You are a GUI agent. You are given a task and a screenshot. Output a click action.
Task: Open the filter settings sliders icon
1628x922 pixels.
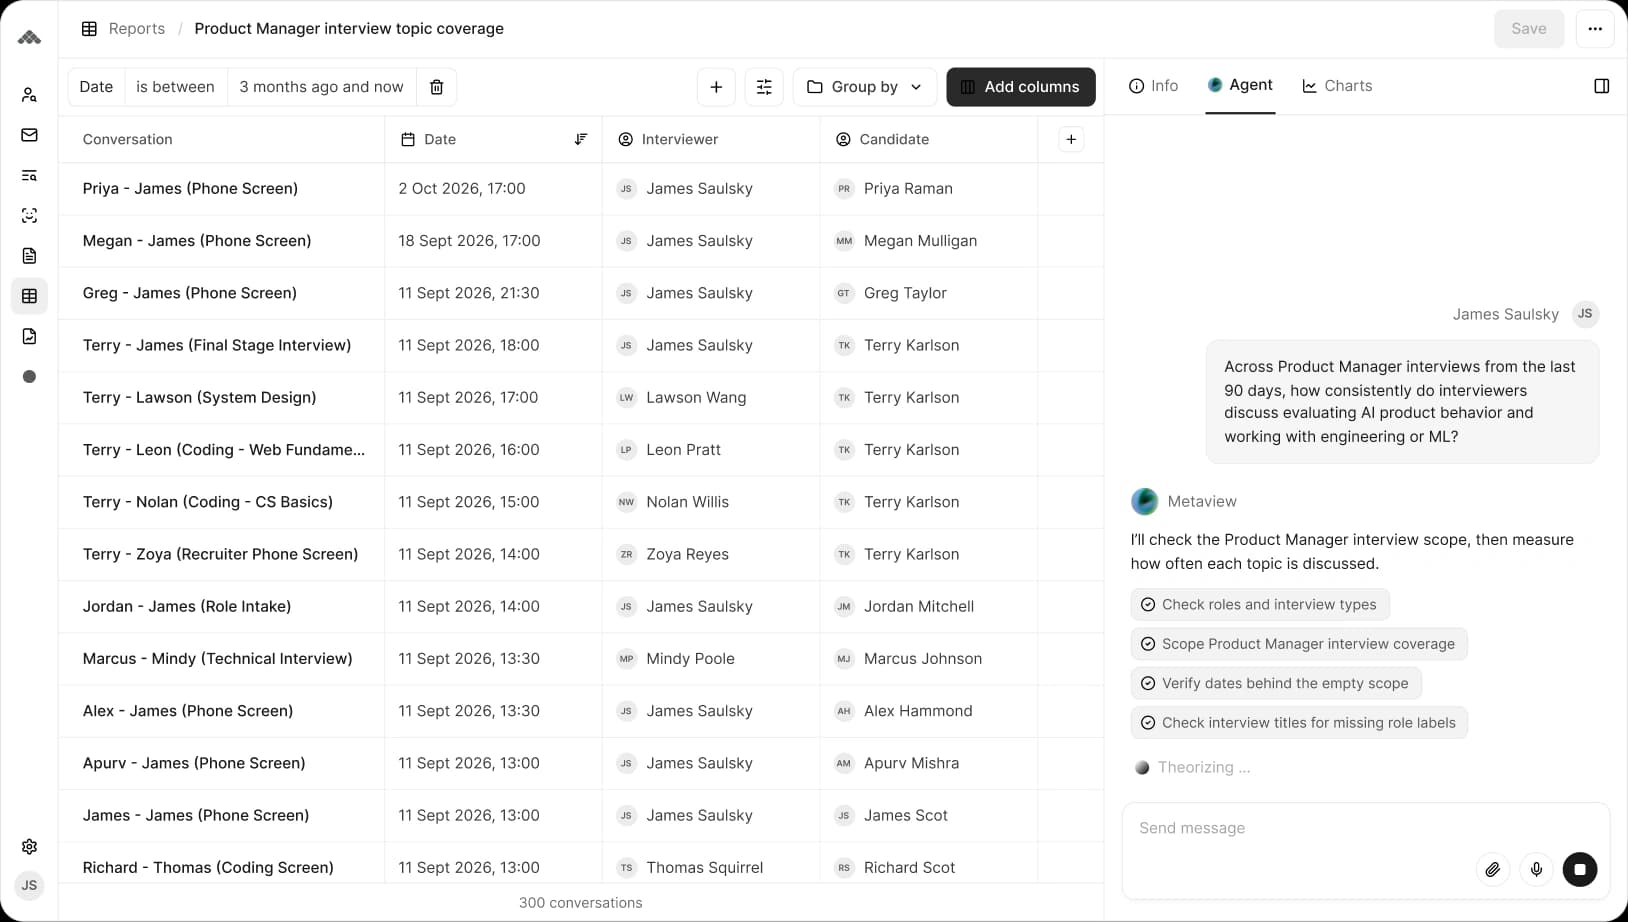(x=764, y=87)
